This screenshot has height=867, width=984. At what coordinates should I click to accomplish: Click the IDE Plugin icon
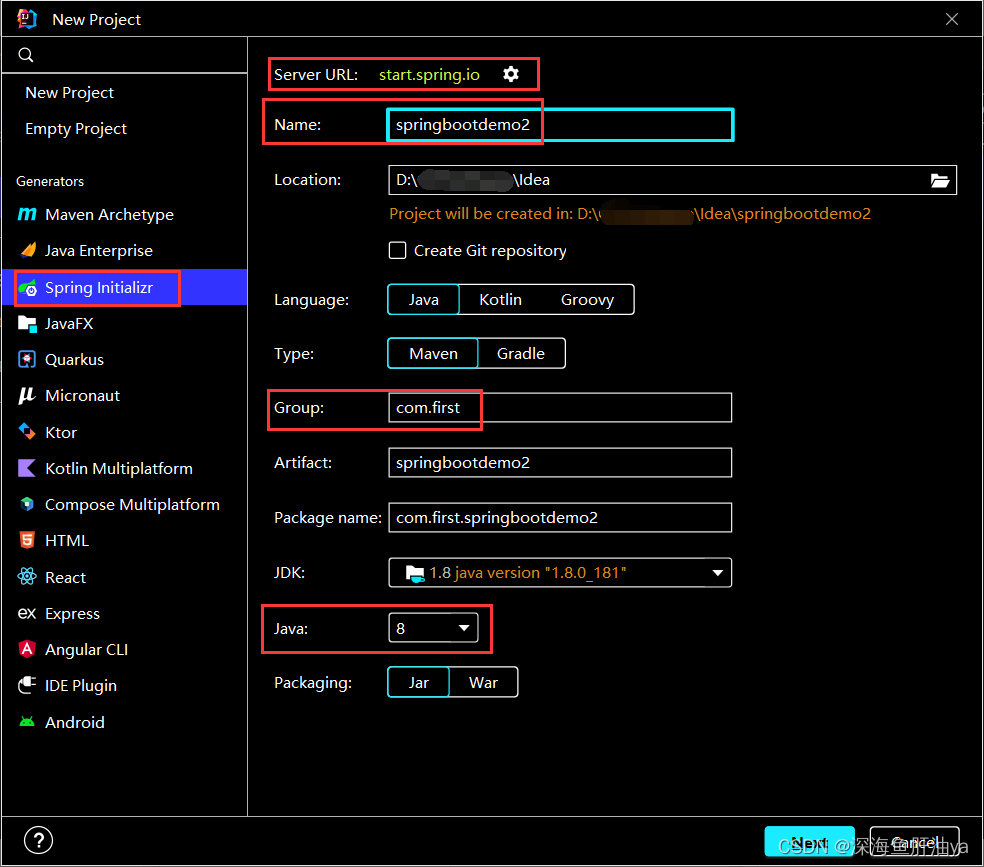[x=27, y=685]
